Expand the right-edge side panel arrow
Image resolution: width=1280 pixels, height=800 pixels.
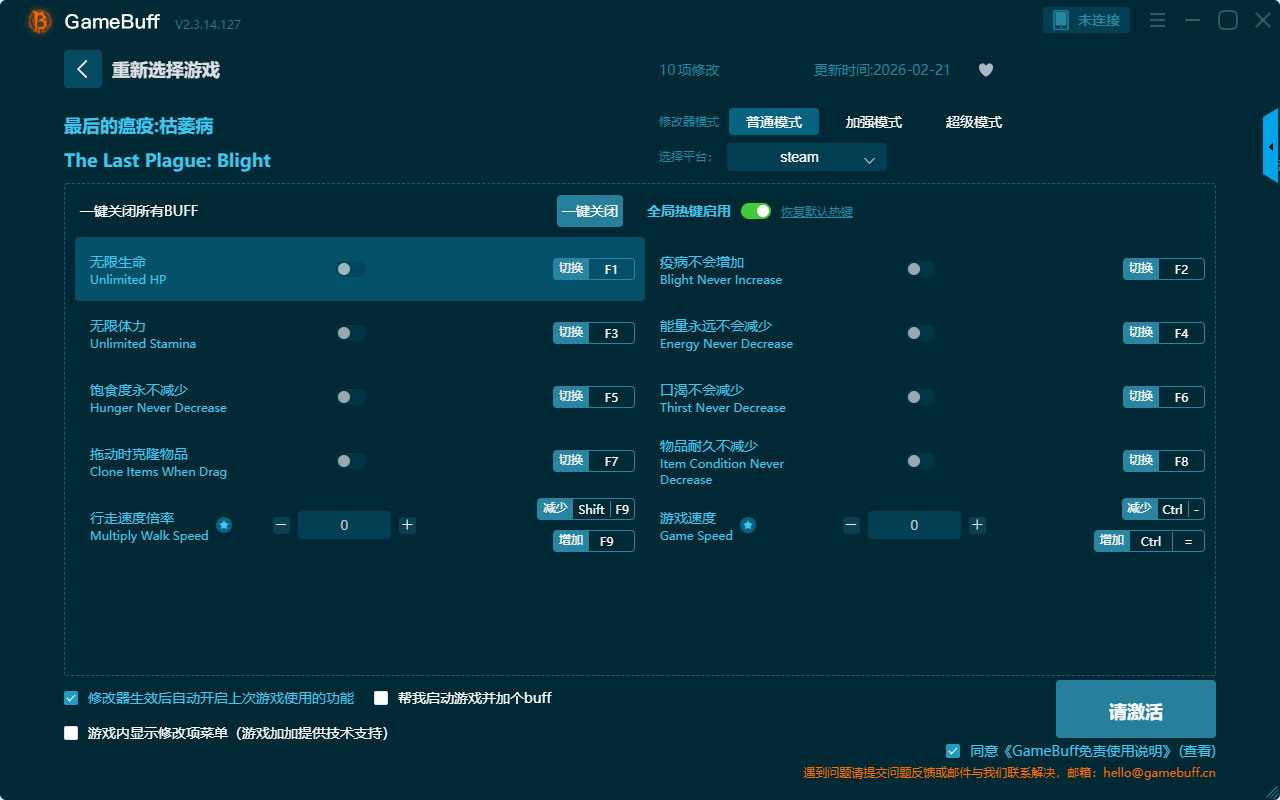[x=1271, y=147]
